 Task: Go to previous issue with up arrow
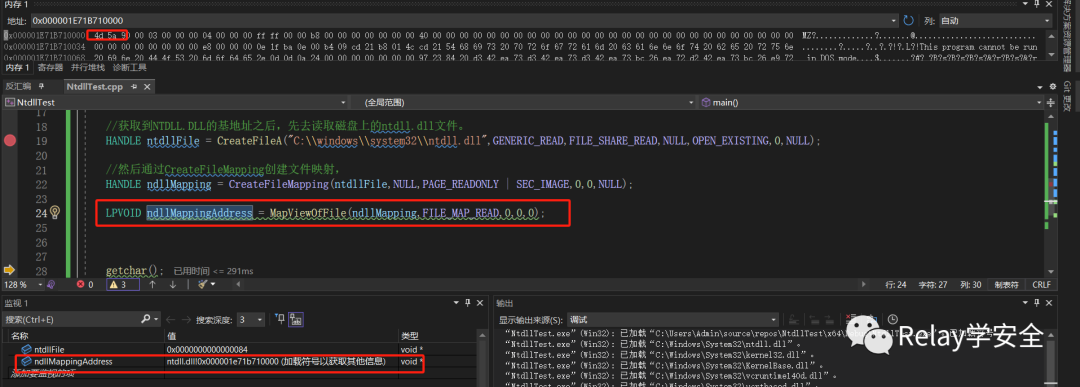[x=152, y=284]
